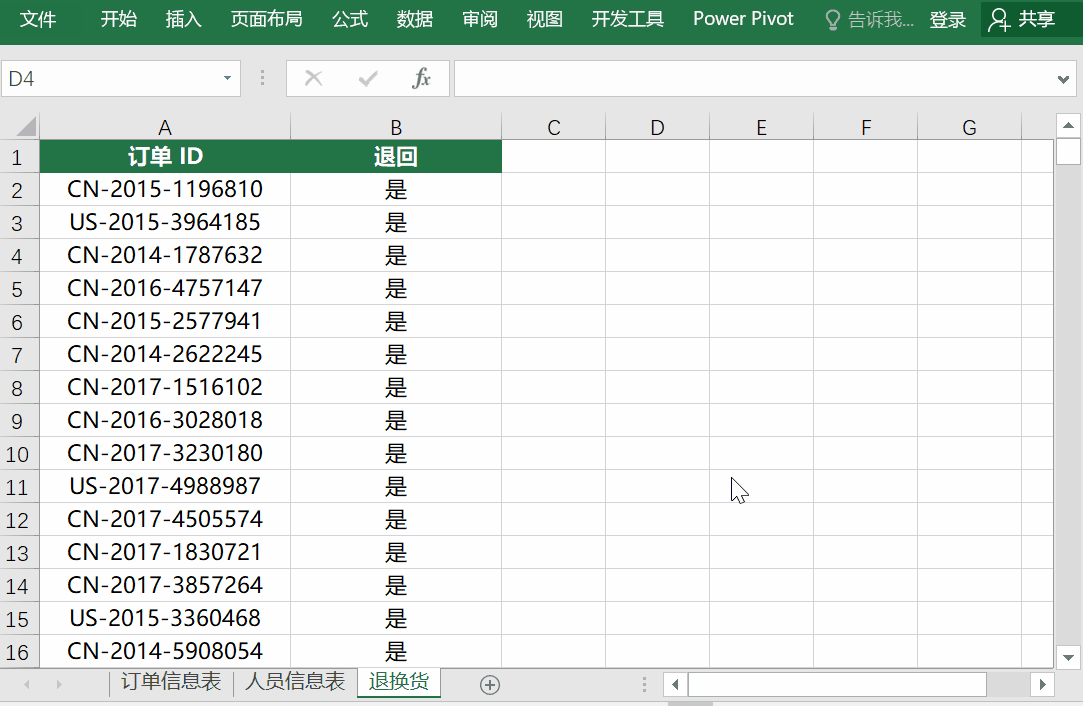The height and width of the screenshot is (706, 1083).
Task: Select the 退换货 sheet tab
Action: click(399, 682)
